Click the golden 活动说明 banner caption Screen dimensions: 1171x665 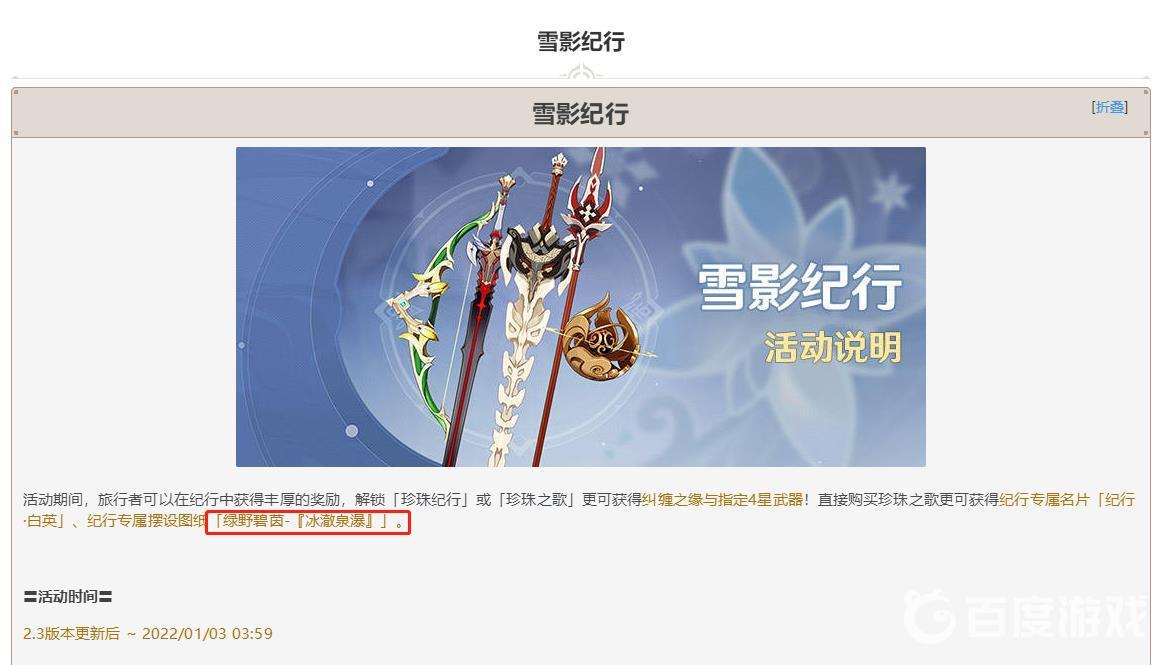(x=833, y=347)
